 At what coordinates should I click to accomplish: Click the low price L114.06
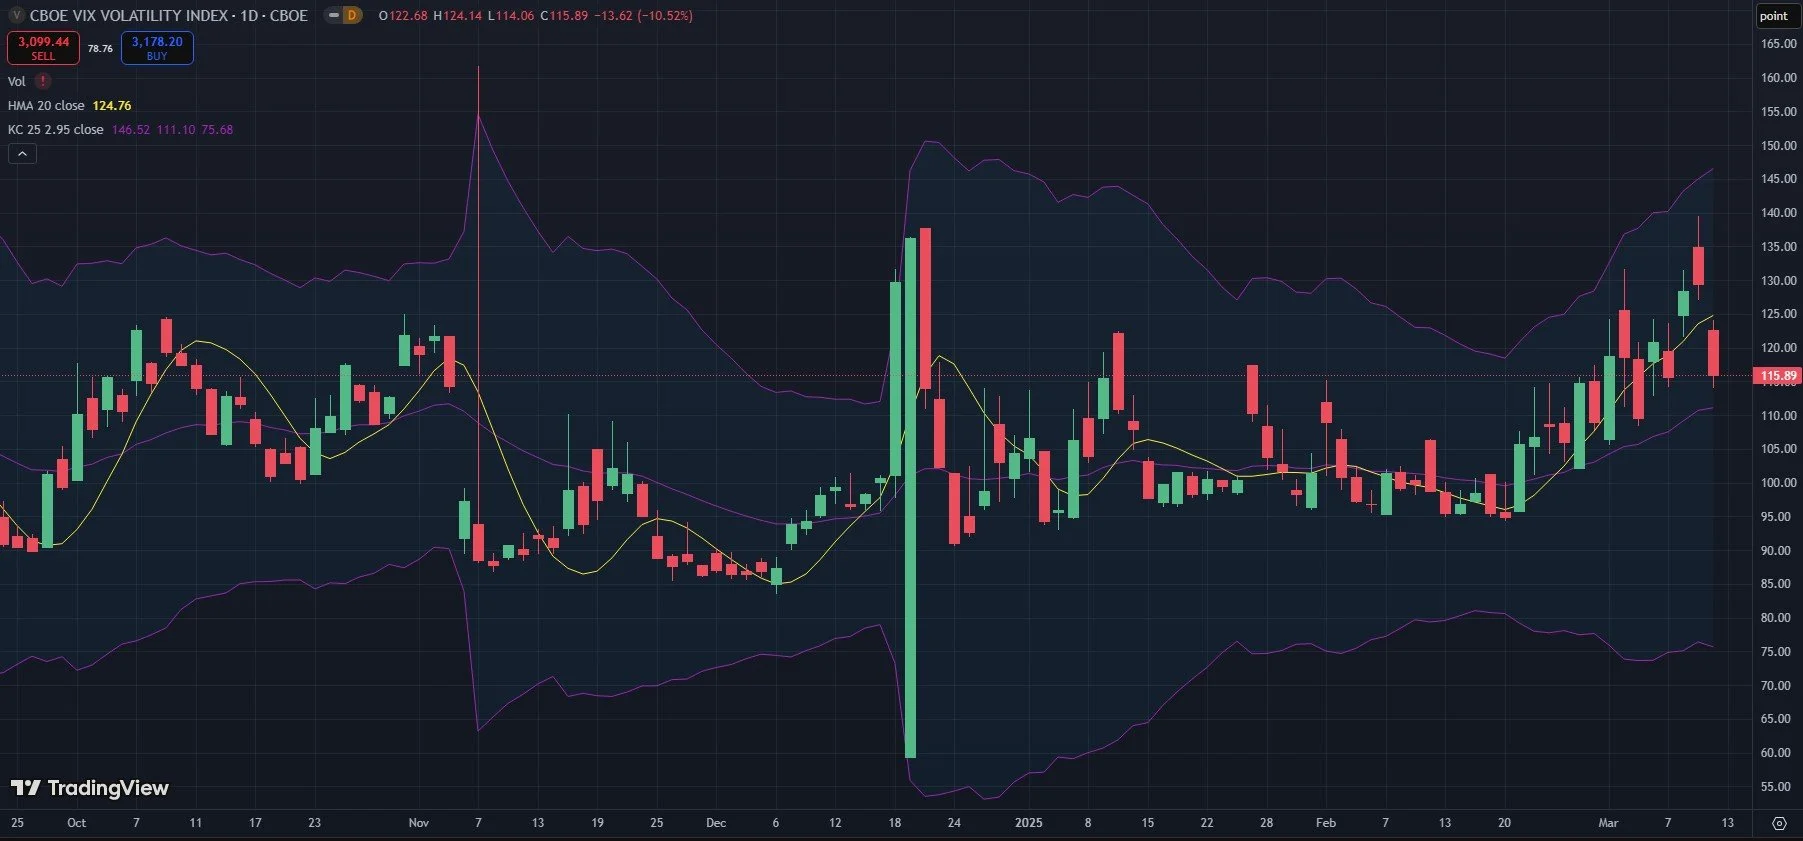(x=511, y=15)
